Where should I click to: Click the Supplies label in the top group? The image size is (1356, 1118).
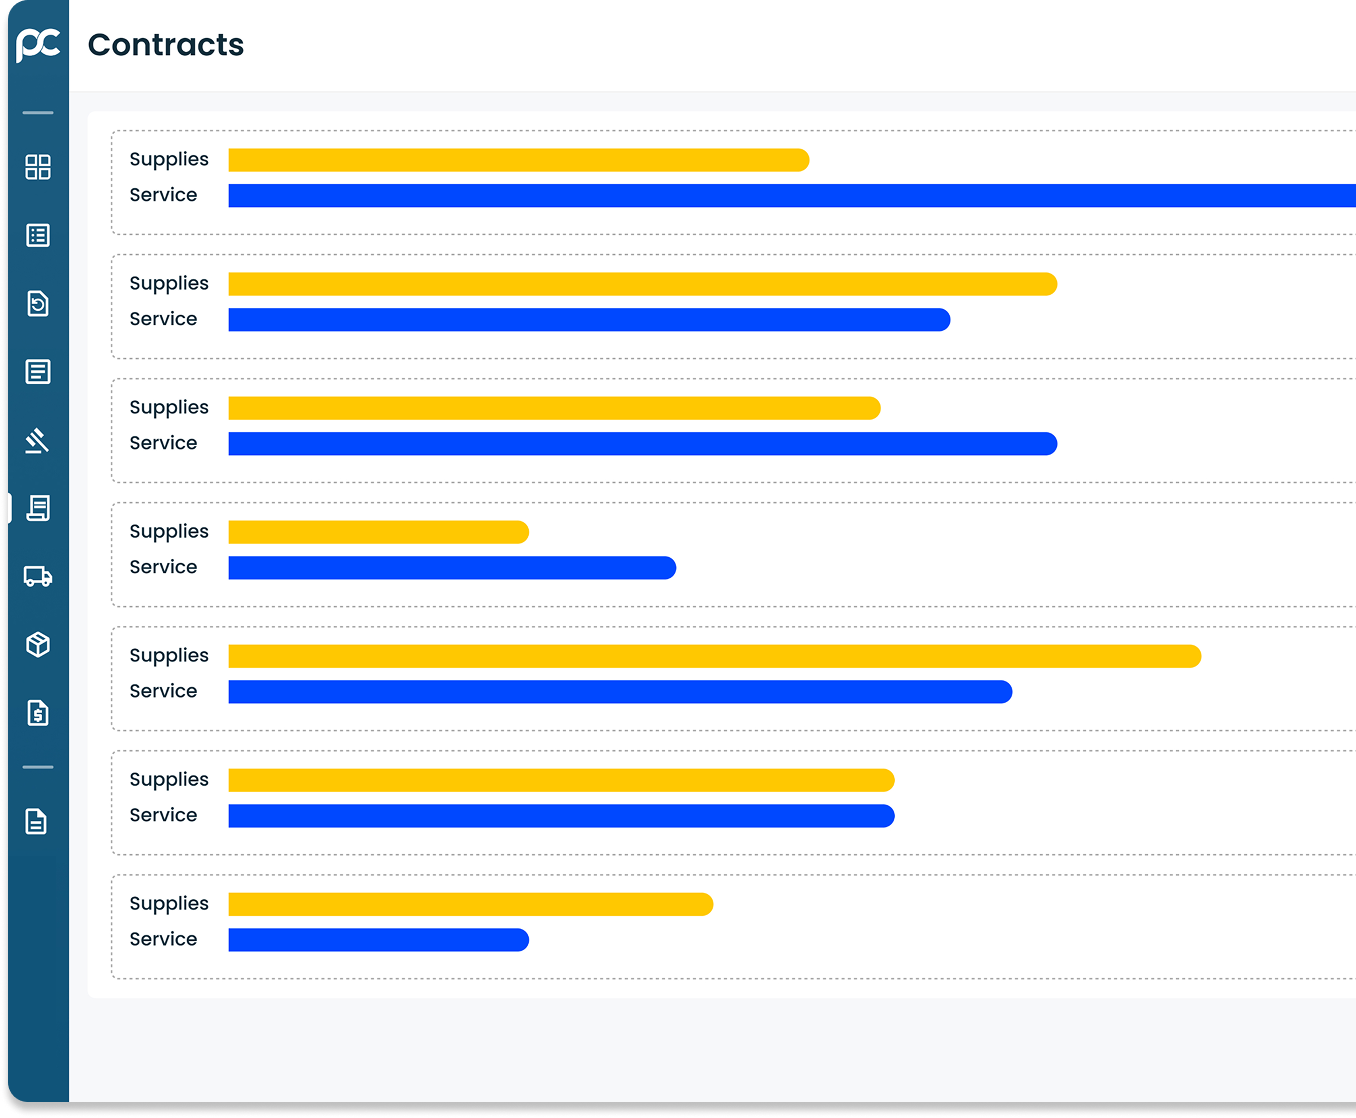[169, 159]
